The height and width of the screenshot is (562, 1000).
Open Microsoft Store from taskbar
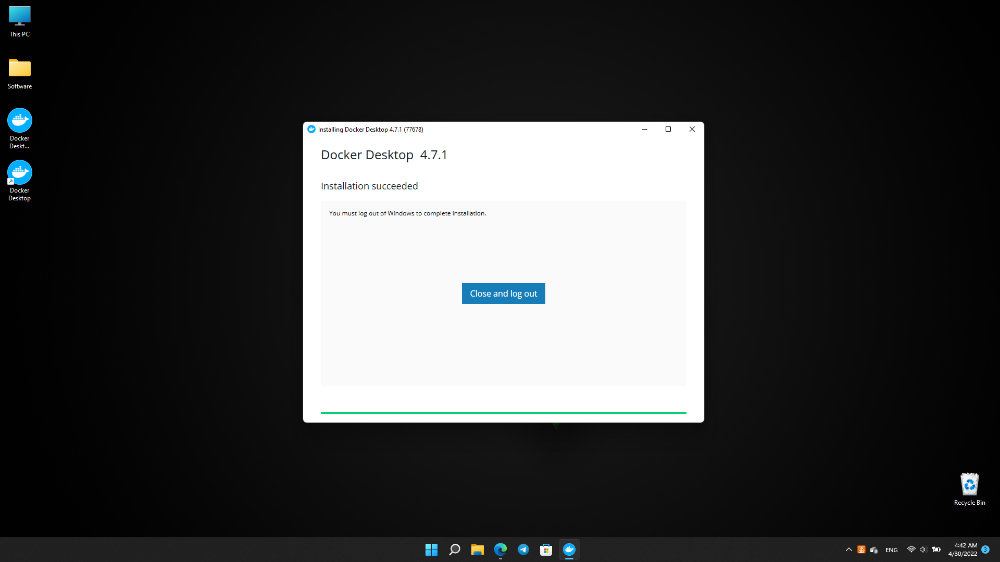[546, 549]
